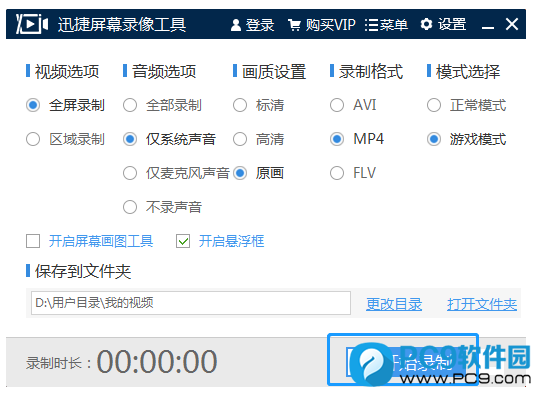Screen dimensions: 540x394
Task: Open the 登录 login option
Action: (252, 25)
